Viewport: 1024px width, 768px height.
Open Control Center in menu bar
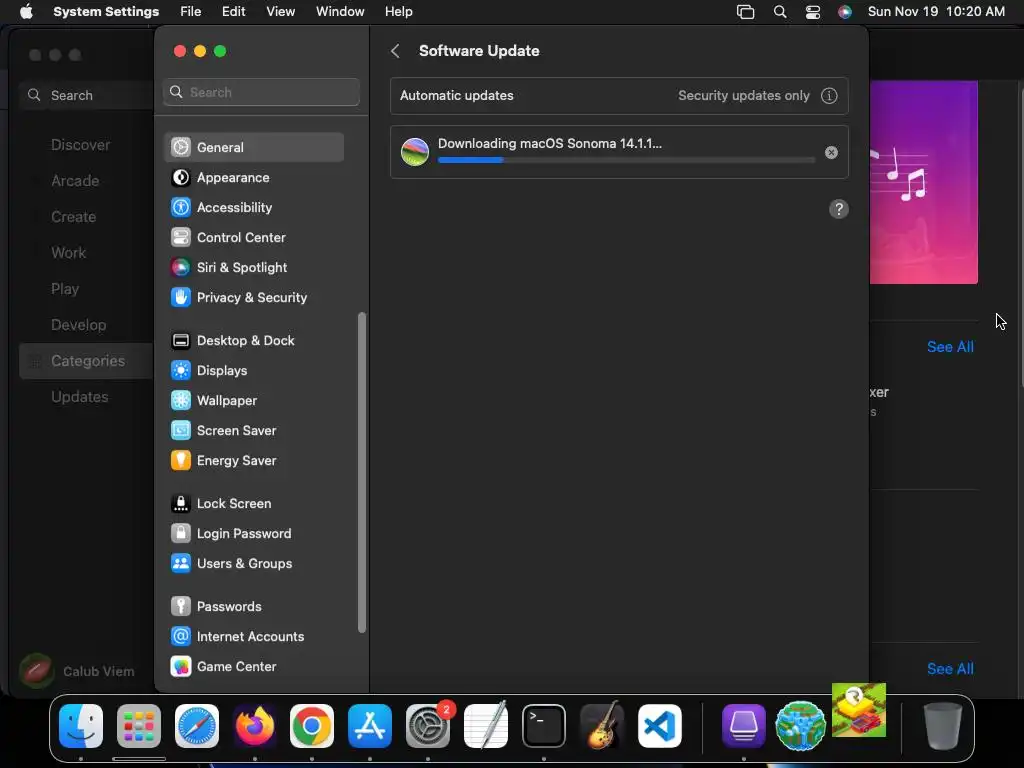(x=812, y=12)
